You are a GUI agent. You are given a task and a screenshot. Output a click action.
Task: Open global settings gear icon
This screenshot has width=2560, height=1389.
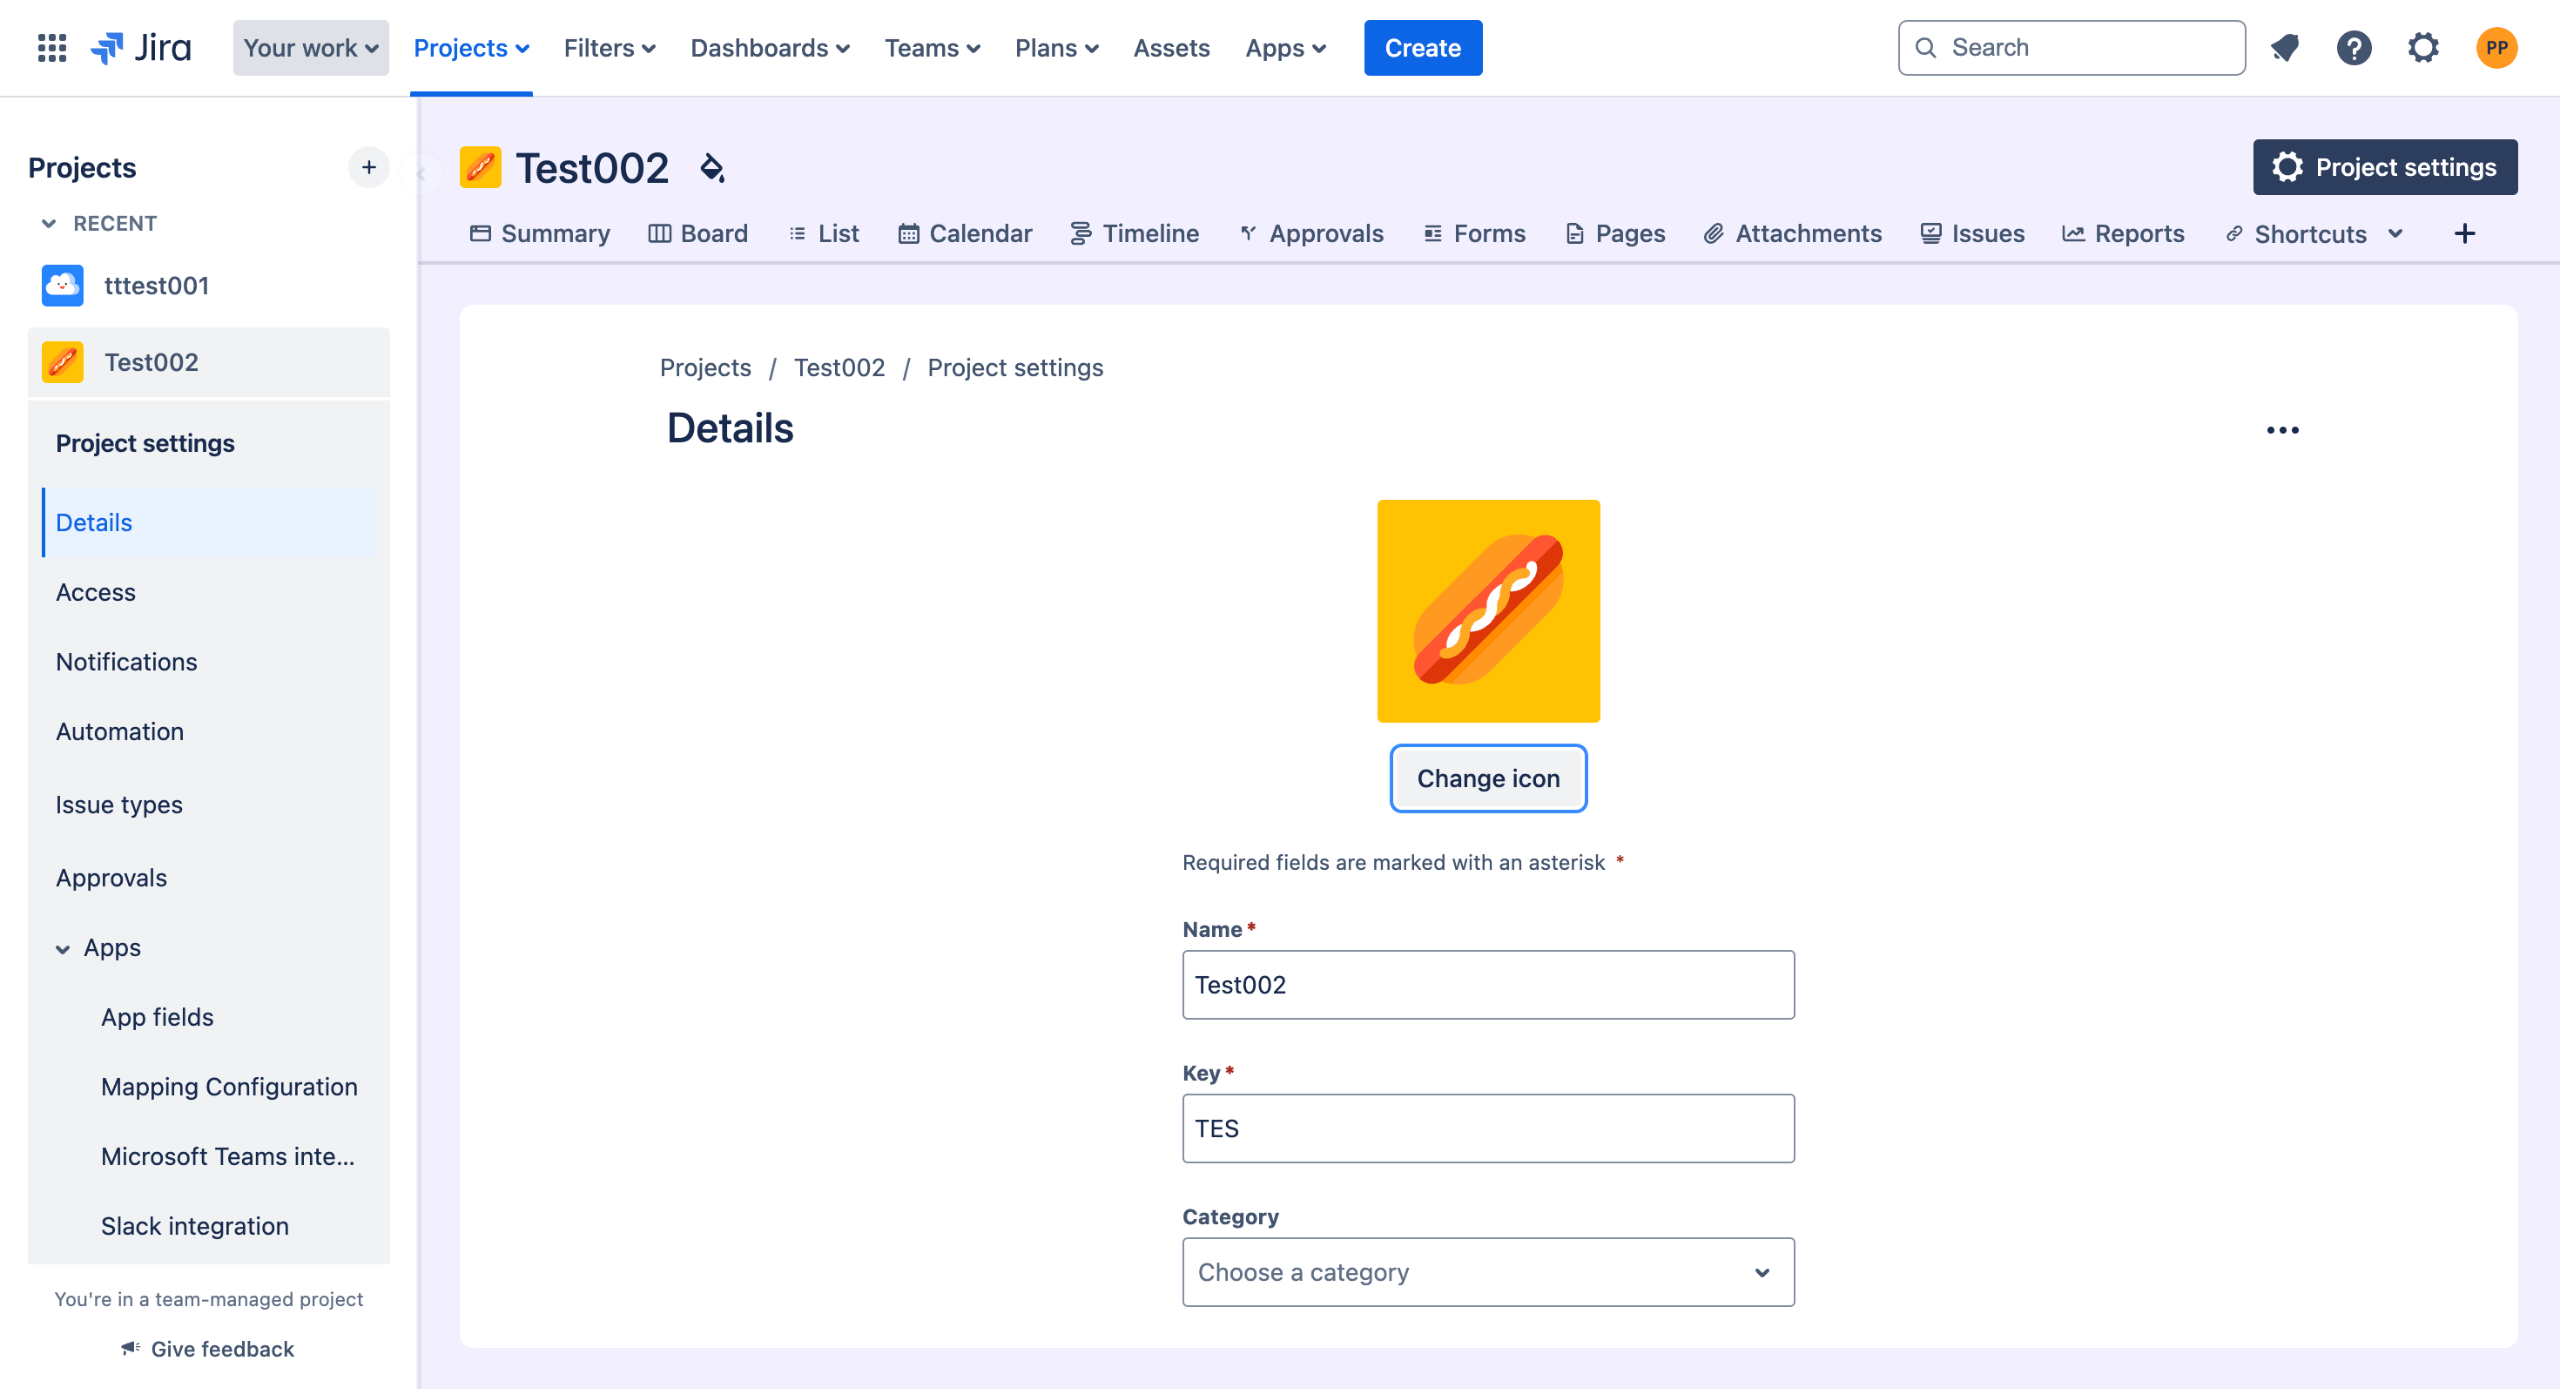(x=2422, y=47)
